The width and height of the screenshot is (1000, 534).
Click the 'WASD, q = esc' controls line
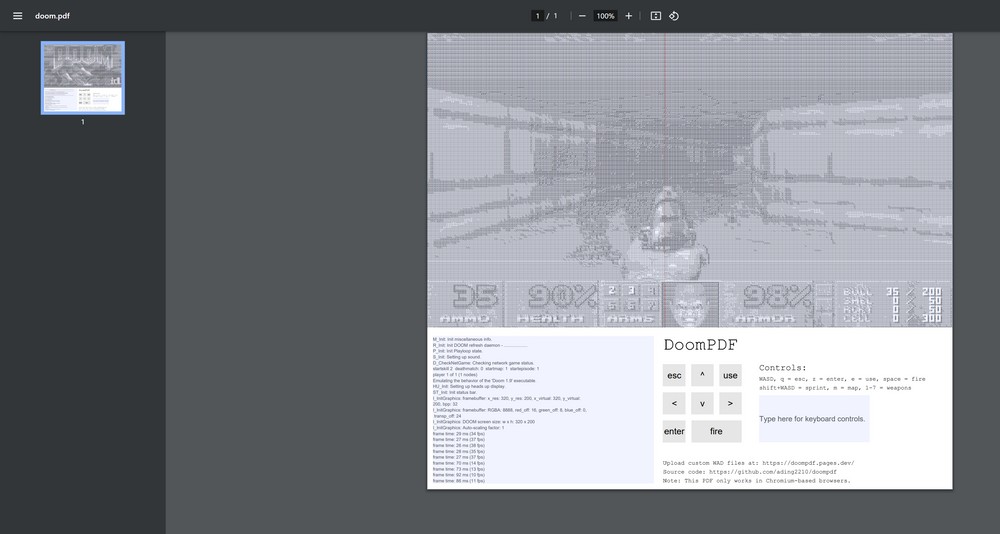point(842,379)
